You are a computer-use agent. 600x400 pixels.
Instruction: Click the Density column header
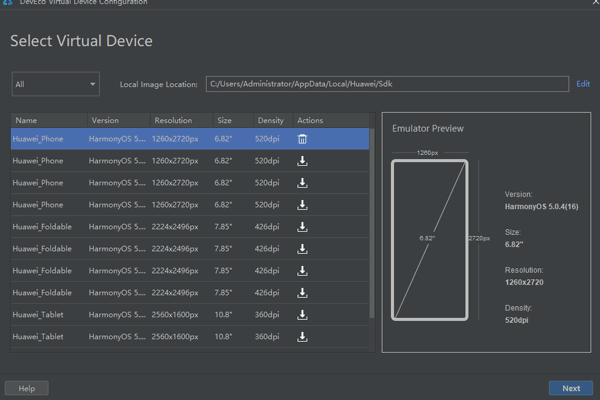tap(270, 120)
